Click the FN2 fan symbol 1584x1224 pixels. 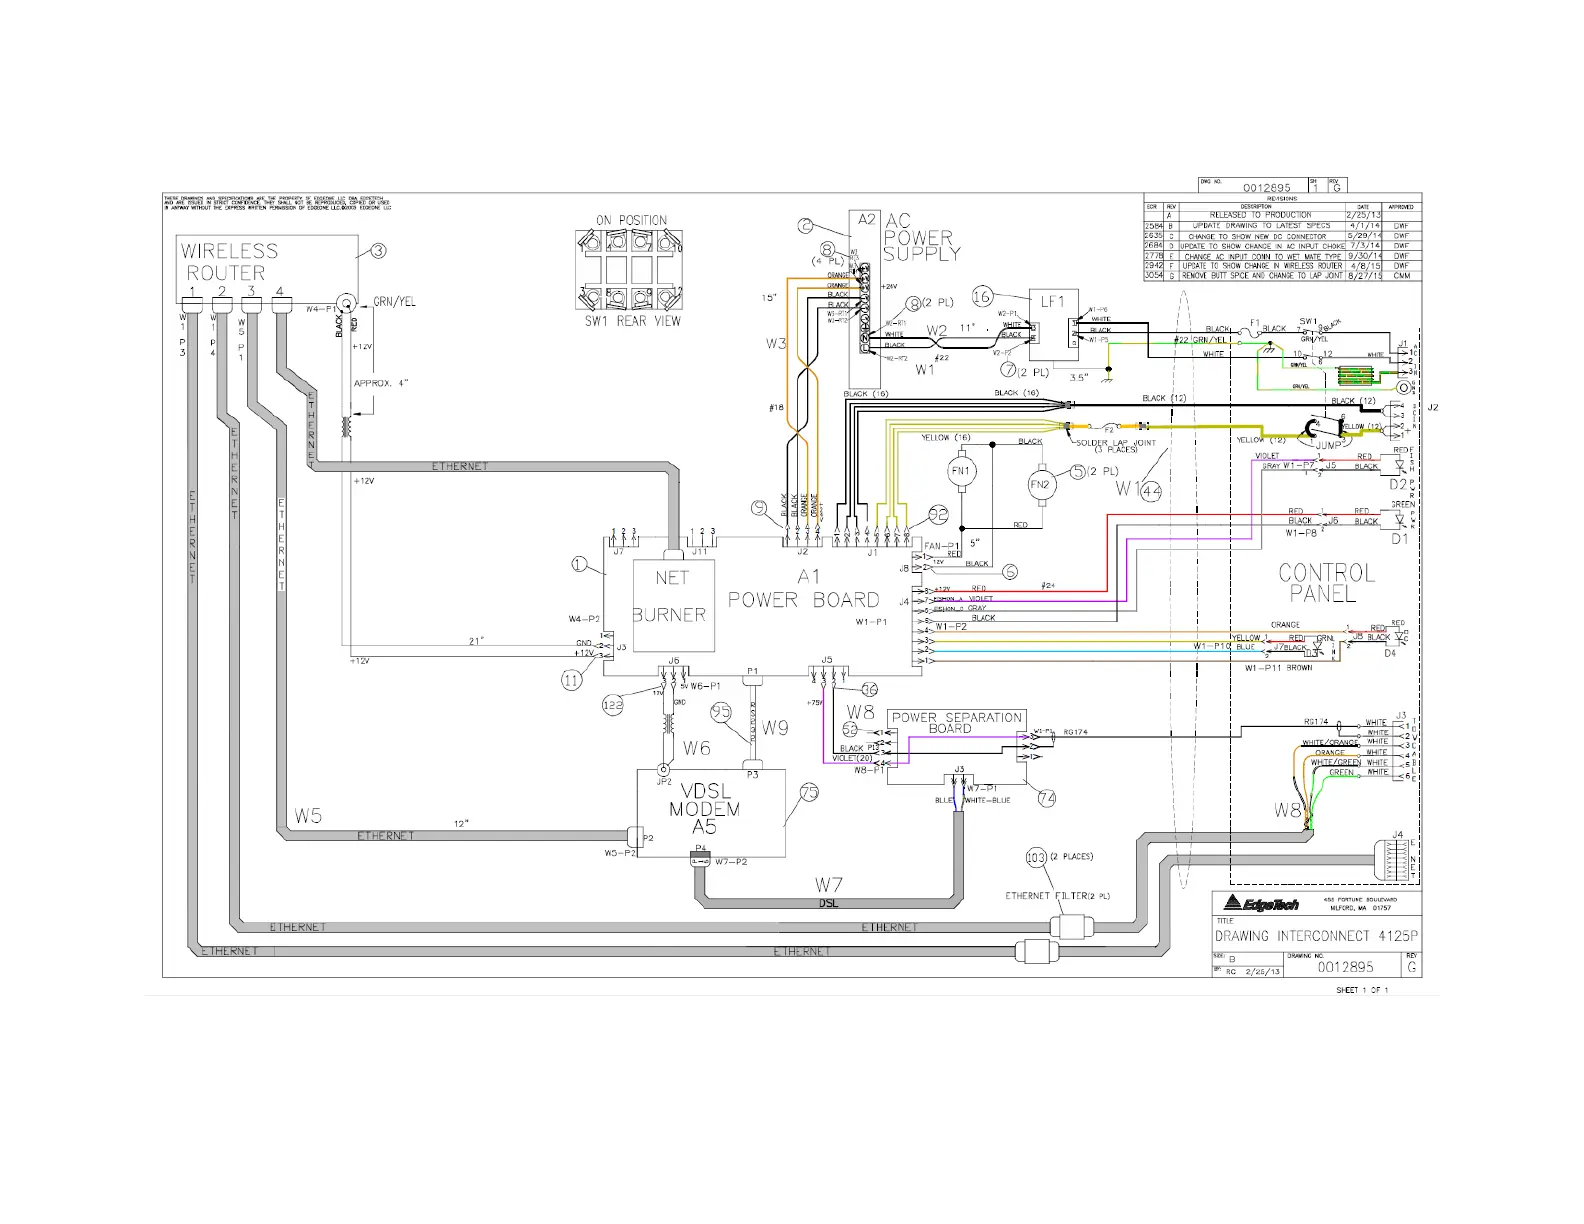[x=1040, y=484]
